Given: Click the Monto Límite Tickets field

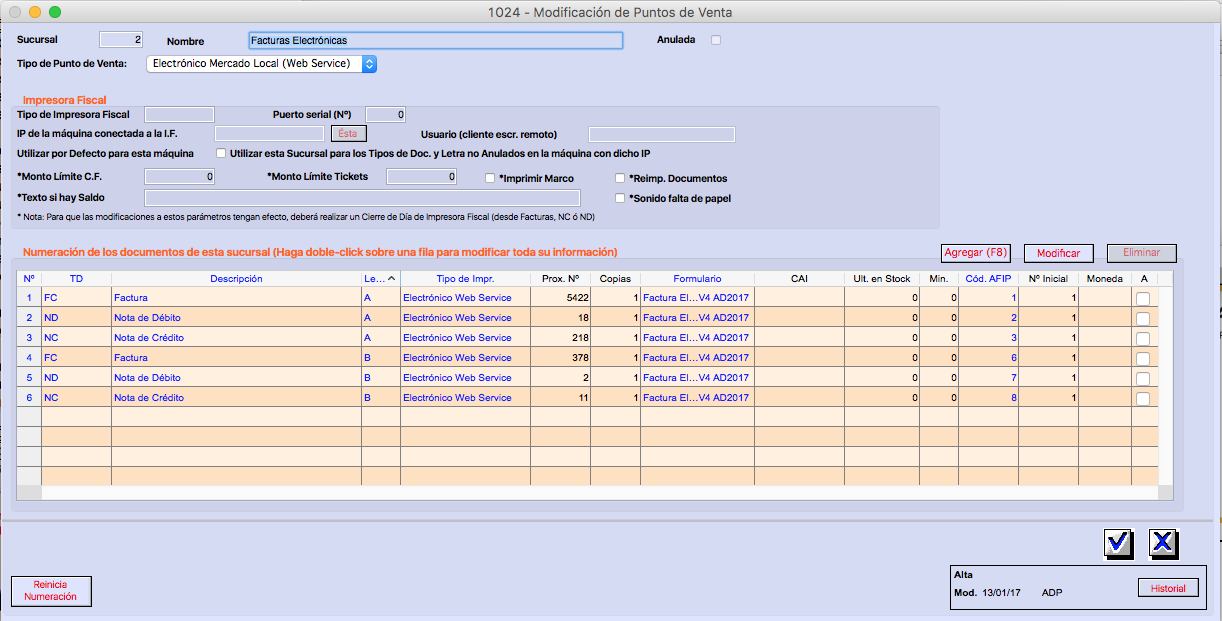Looking at the screenshot, I should (x=421, y=177).
